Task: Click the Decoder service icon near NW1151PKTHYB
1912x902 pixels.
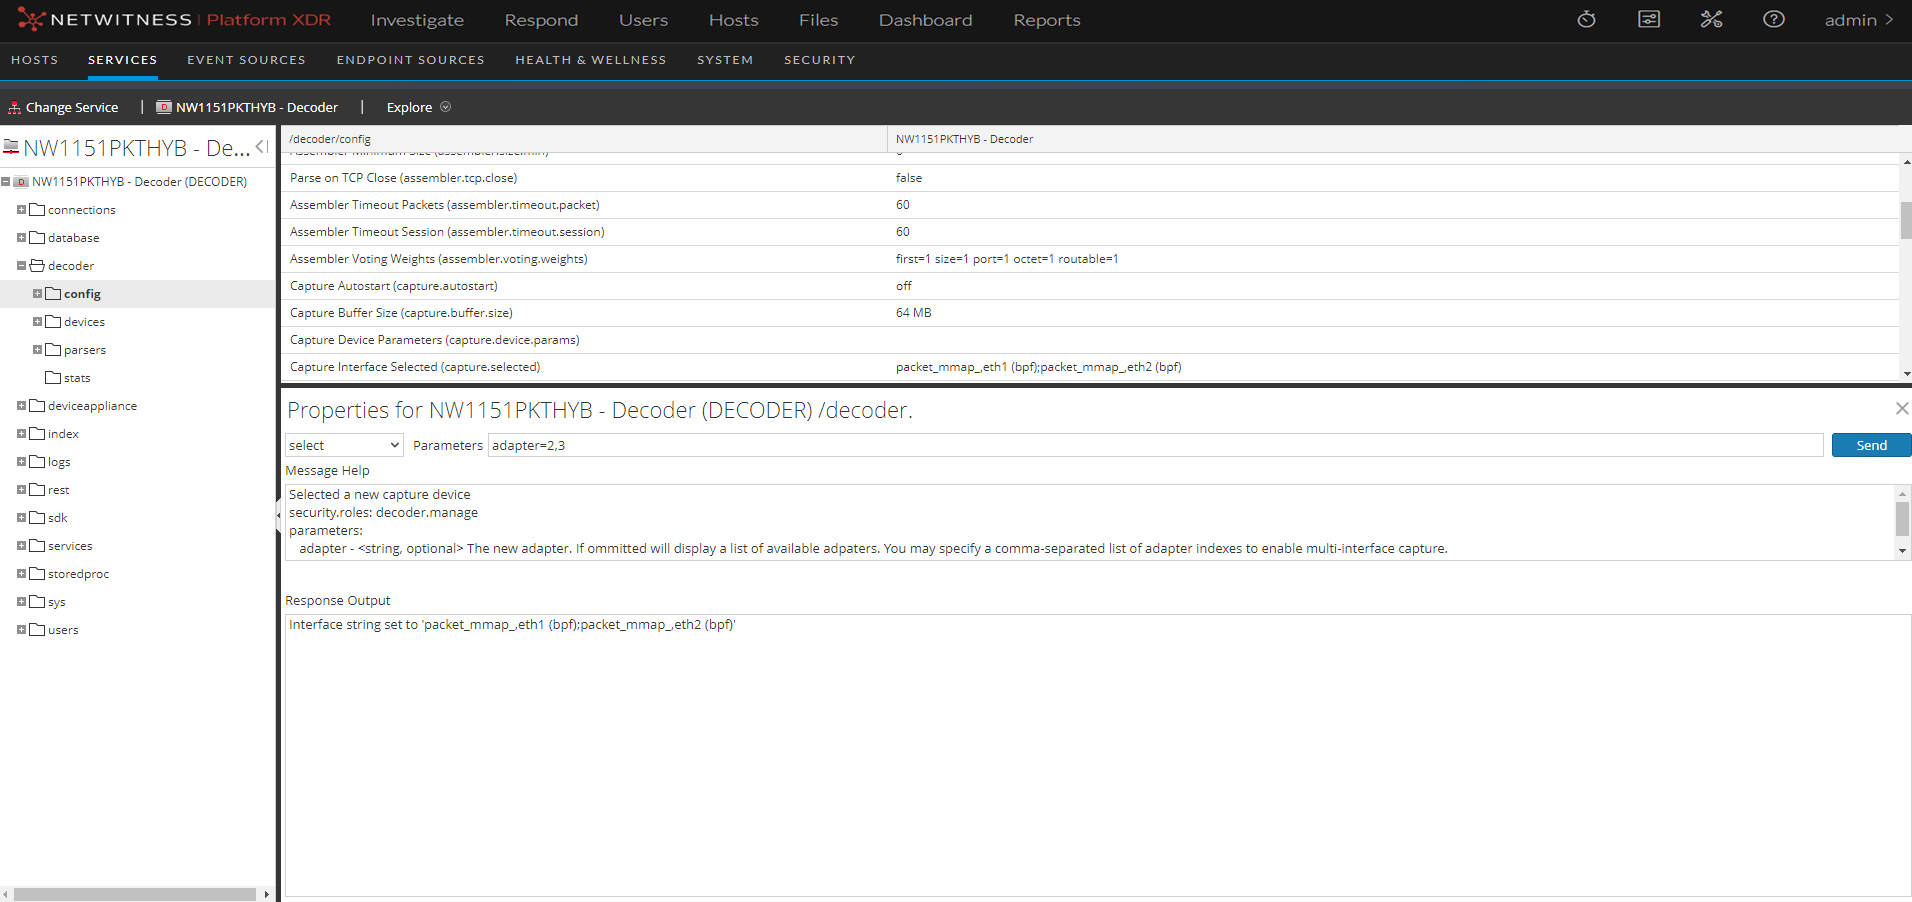Action: click(x=164, y=107)
